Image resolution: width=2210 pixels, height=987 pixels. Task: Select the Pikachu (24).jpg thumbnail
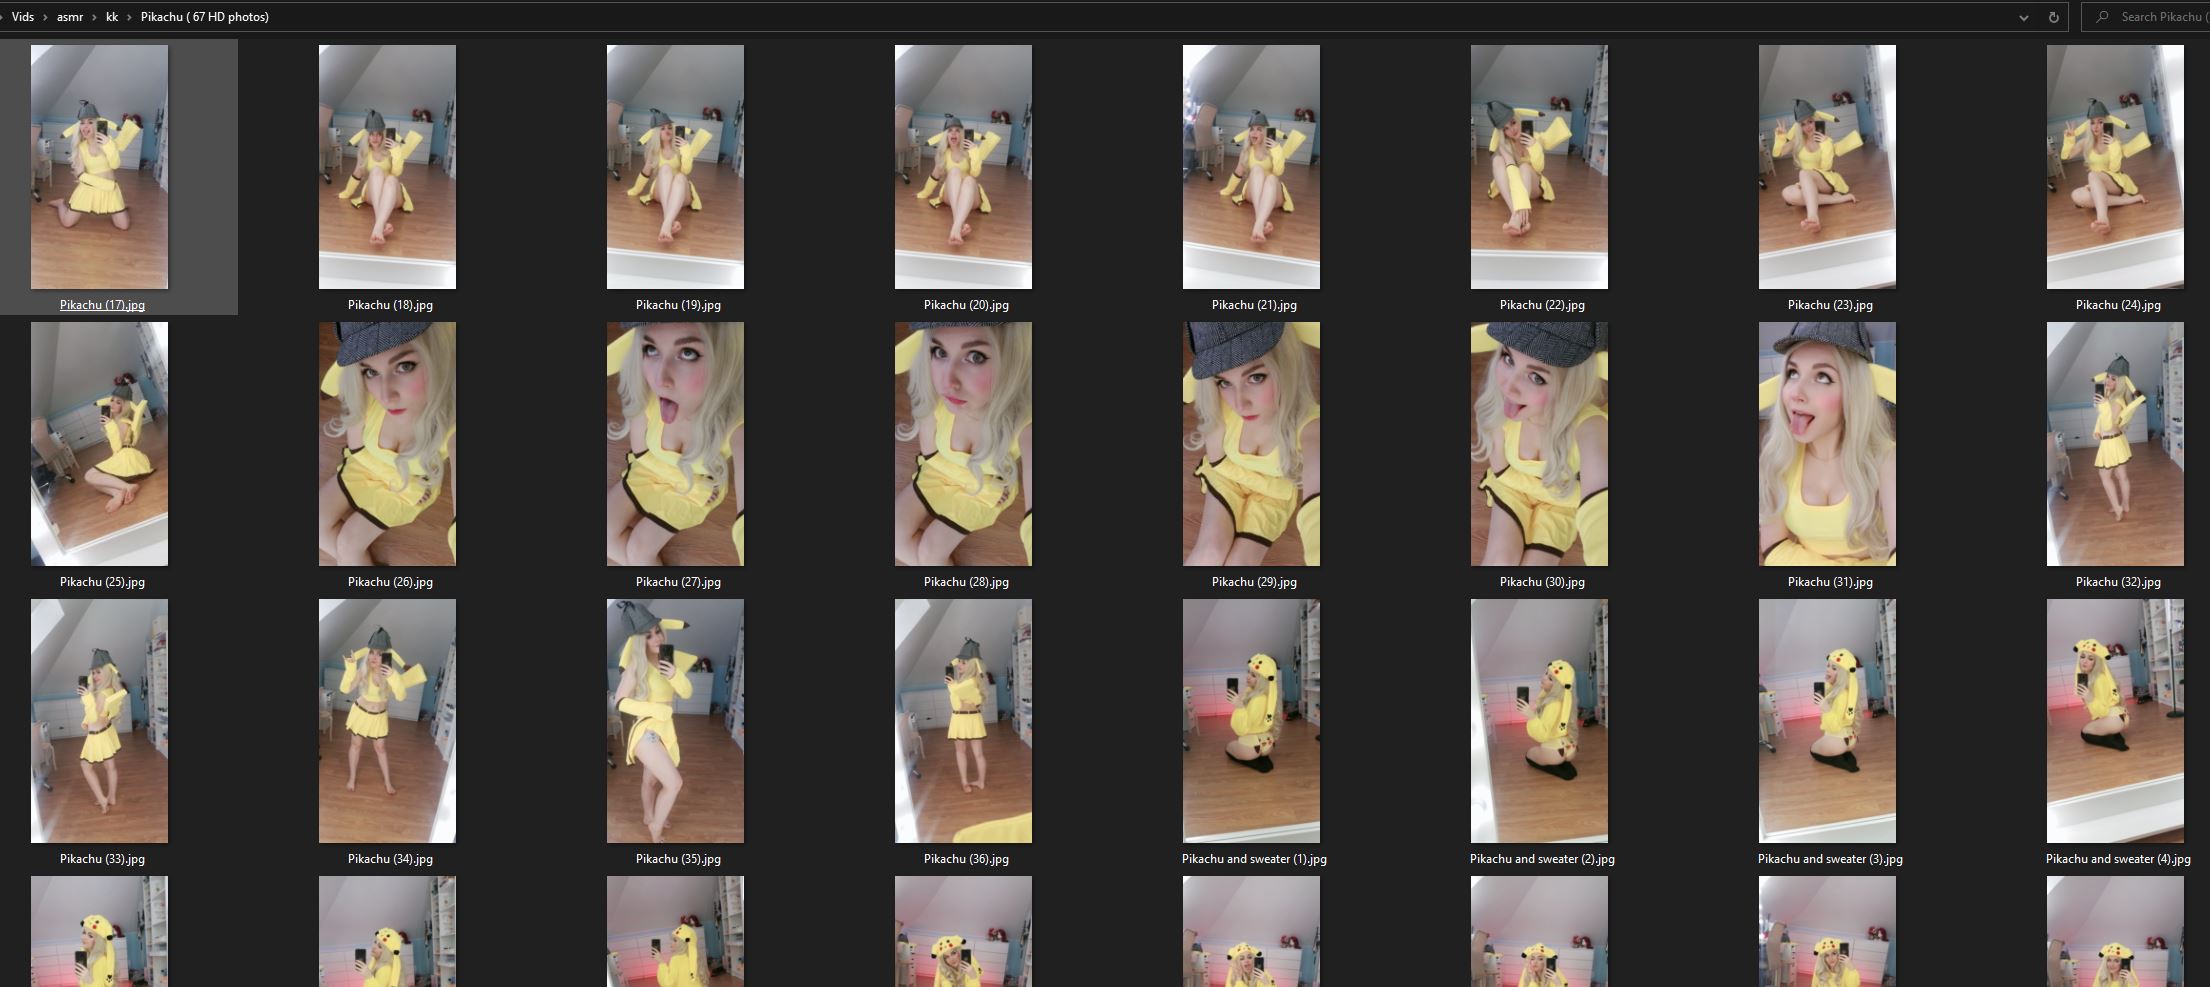(x=2115, y=167)
